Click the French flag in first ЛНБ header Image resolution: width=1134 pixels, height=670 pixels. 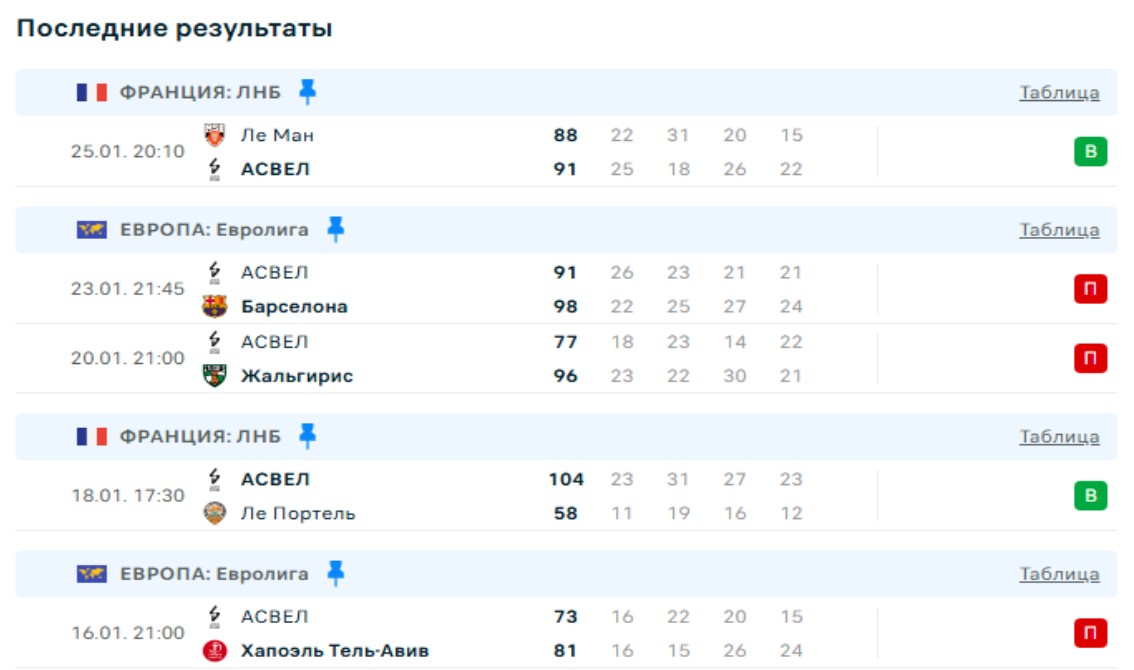click(x=92, y=93)
